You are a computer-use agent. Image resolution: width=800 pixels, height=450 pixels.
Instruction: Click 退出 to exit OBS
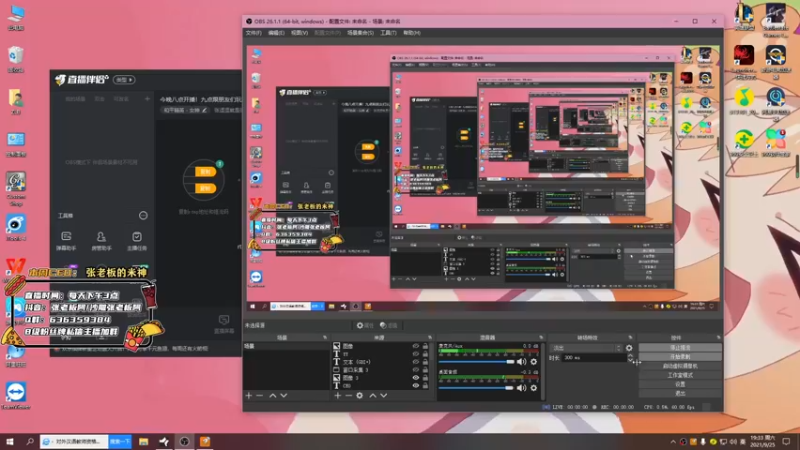(x=680, y=393)
